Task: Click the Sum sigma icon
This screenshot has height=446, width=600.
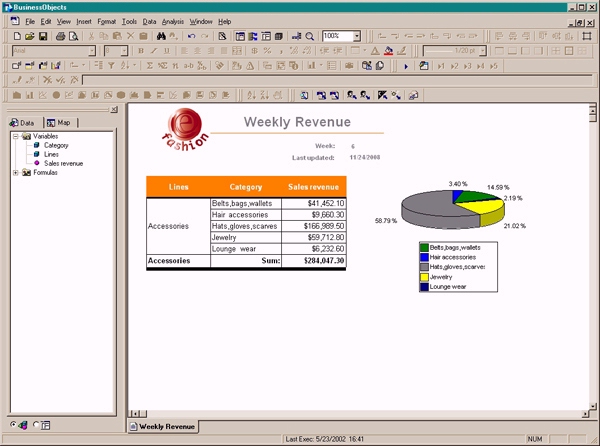Action: 150,65
